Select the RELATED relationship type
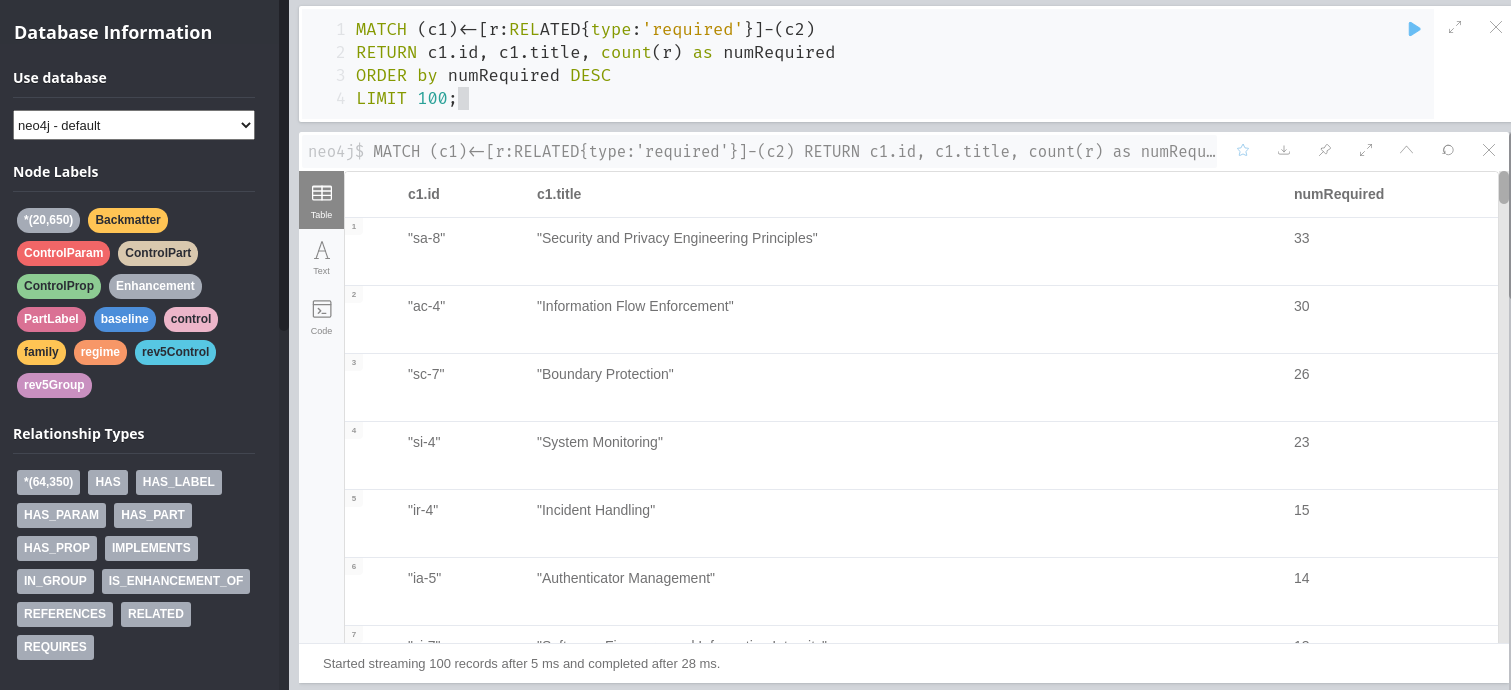This screenshot has height=690, width=1511. (x=156, y=614)
